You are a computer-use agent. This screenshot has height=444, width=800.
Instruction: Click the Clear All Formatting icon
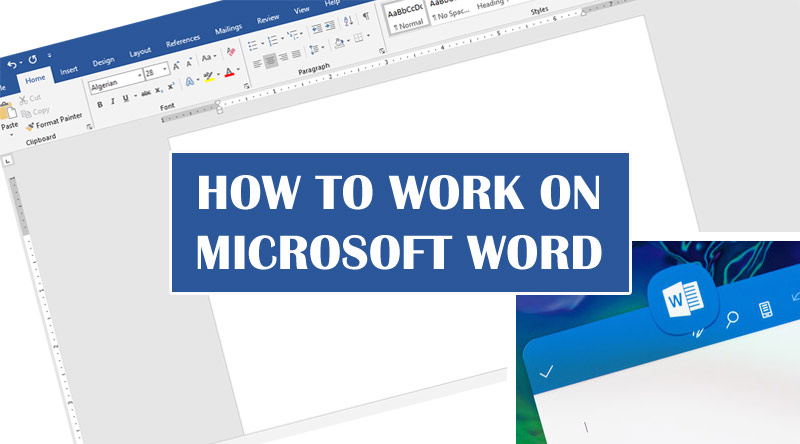pyautogui.click(x=231, y=52)
